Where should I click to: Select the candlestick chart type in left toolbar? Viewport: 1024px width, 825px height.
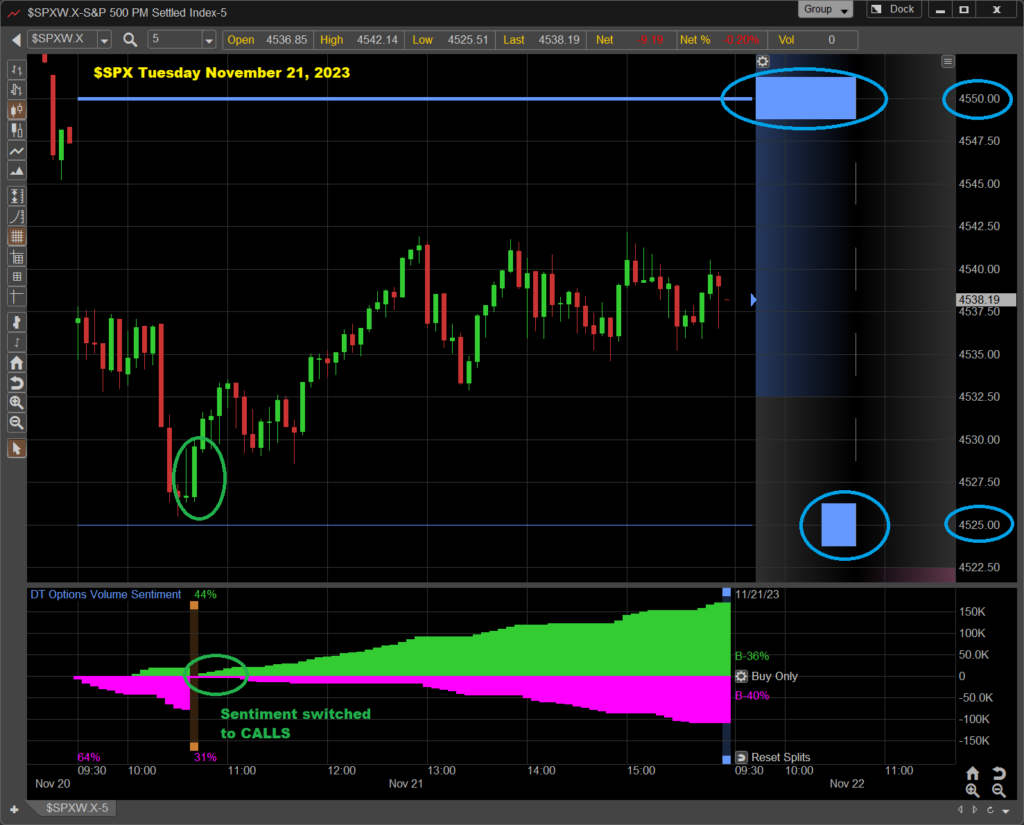(17, 110)
